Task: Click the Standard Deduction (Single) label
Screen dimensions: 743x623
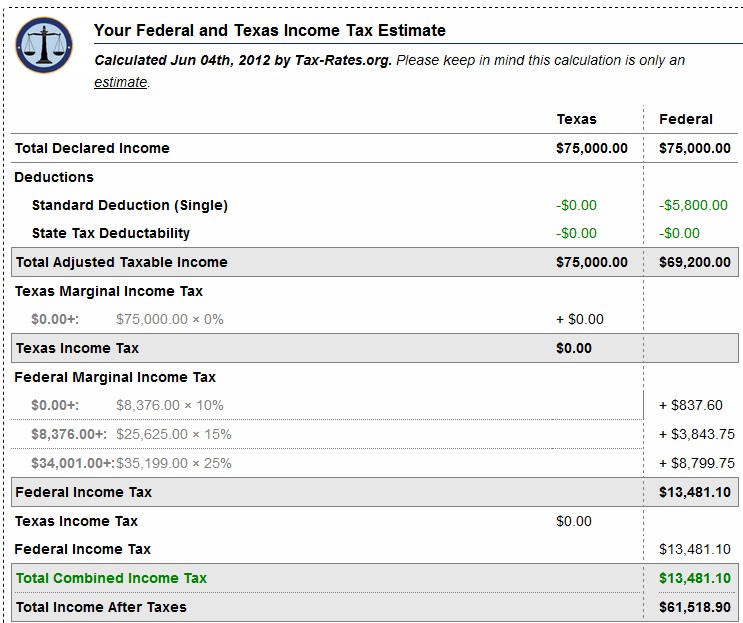Action: tap(130, 205)
